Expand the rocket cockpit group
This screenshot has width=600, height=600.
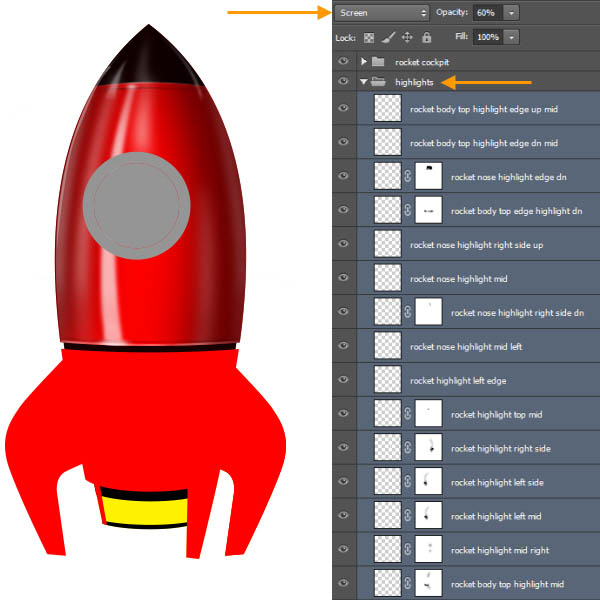[364, 62]
